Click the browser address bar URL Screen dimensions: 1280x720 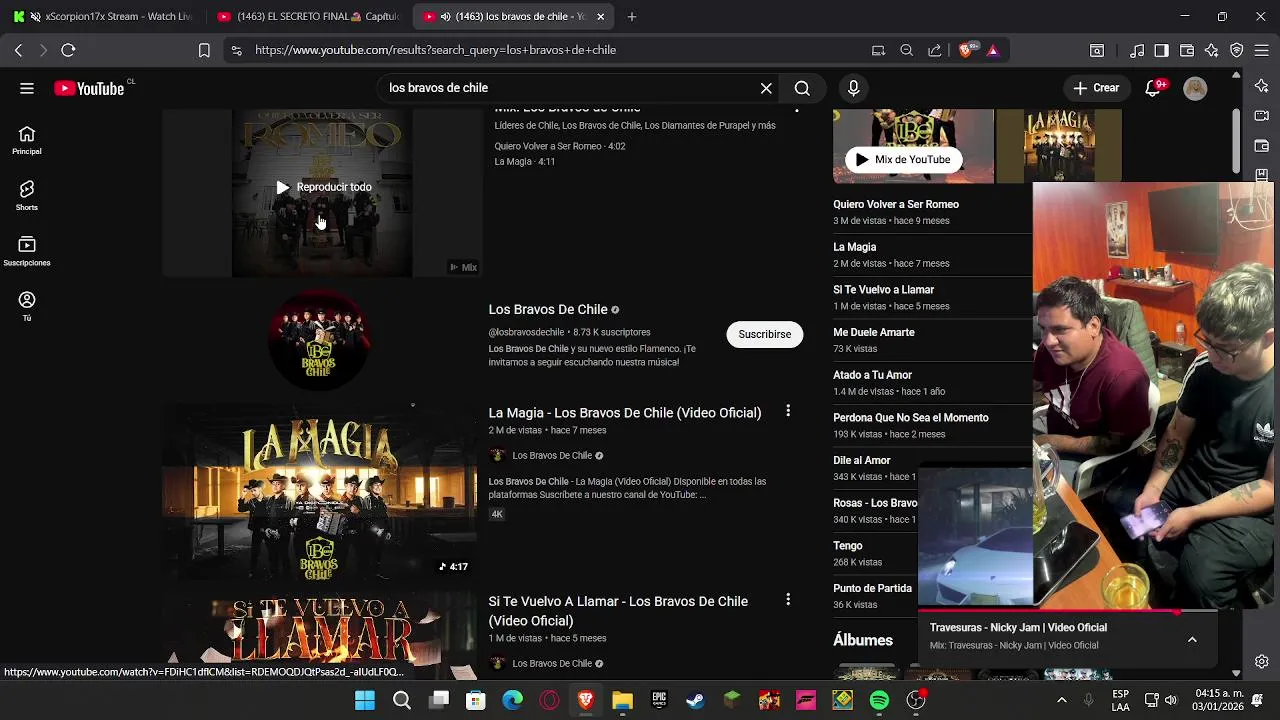[x=435, y=50]
